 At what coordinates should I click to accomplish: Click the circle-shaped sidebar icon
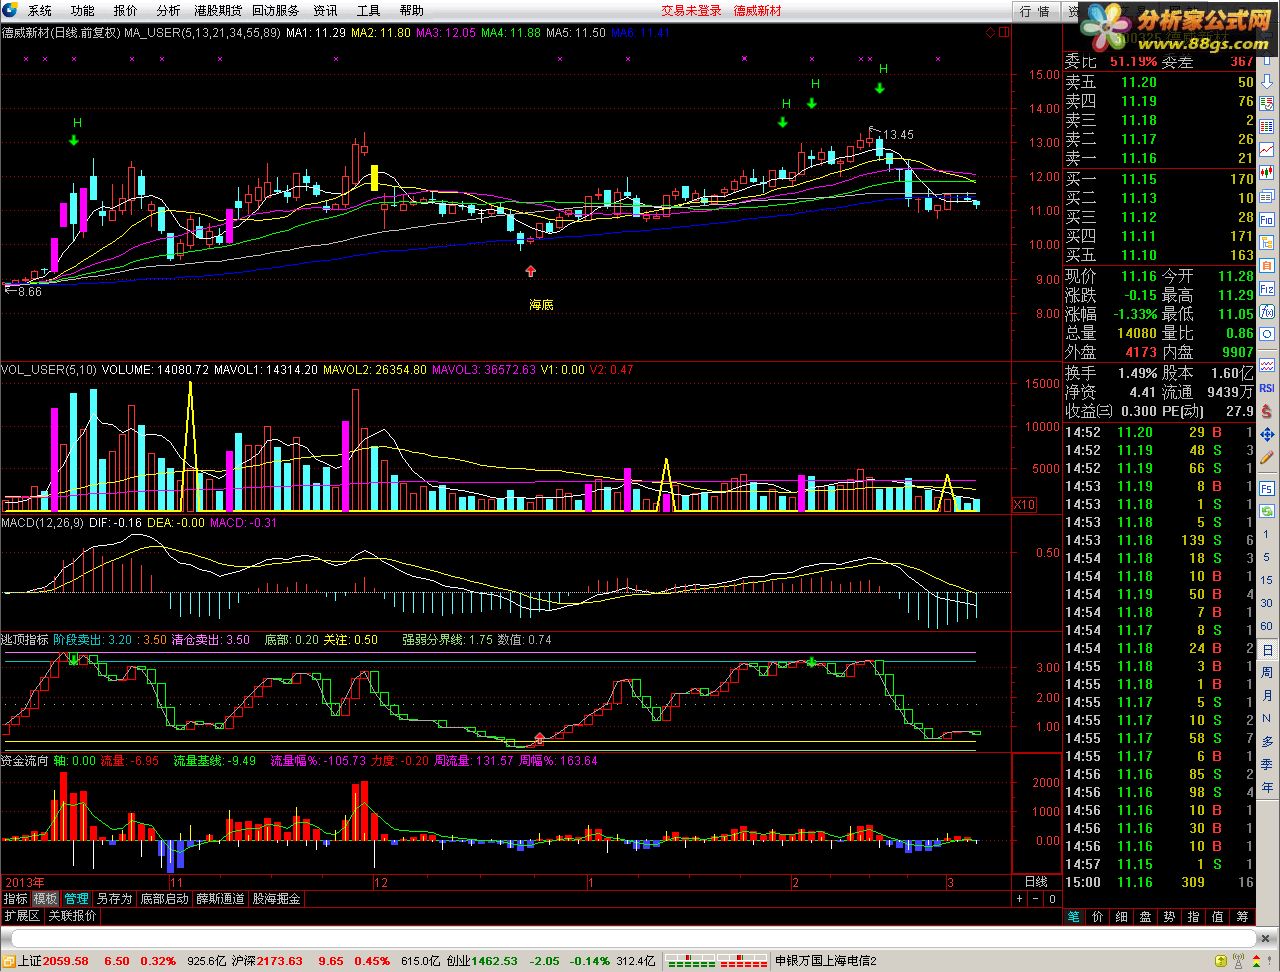(x=1267, y=334)
